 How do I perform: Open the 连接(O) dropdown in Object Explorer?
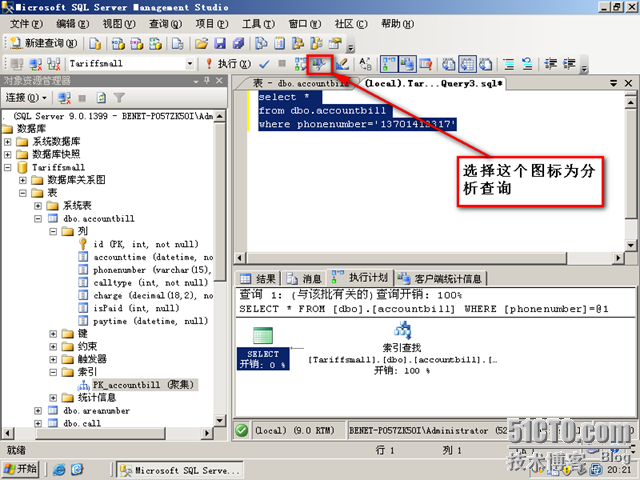26,98
